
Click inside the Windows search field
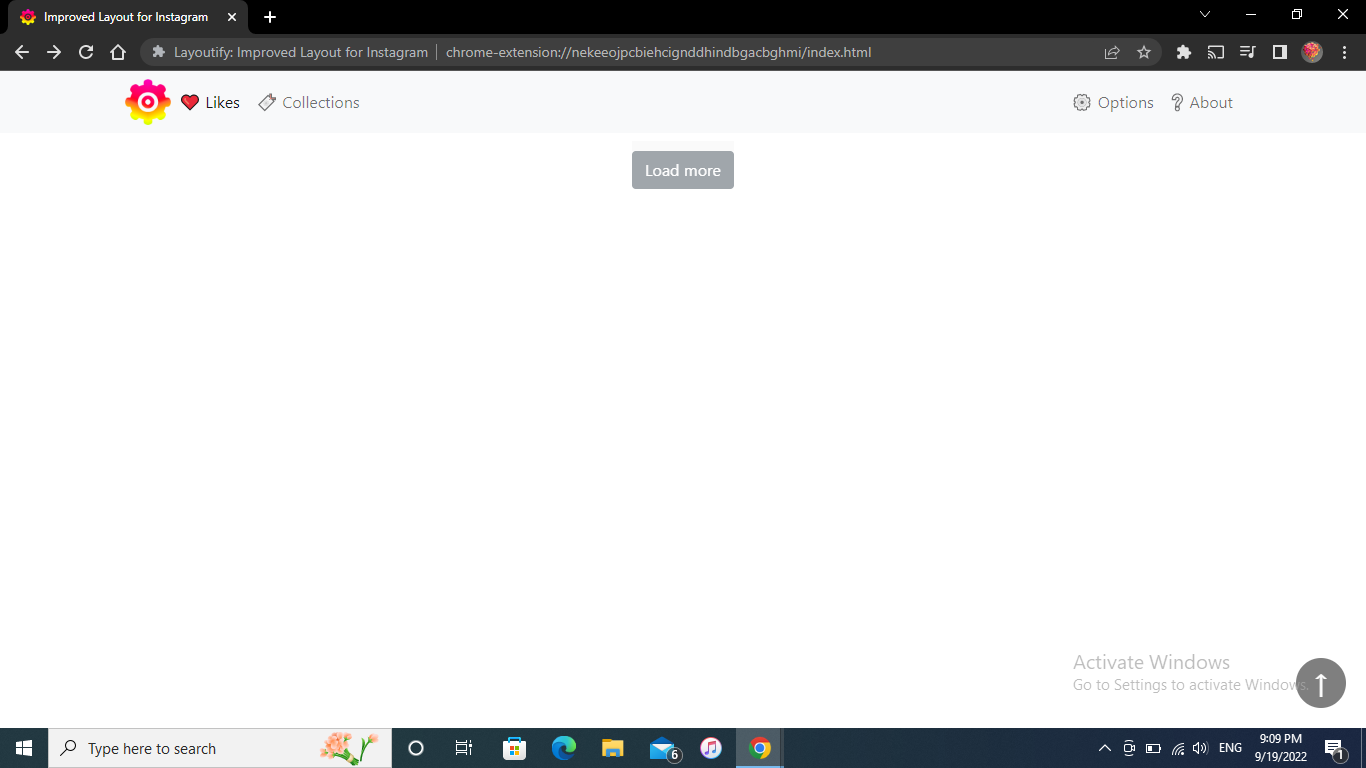[x=200, y=747]
